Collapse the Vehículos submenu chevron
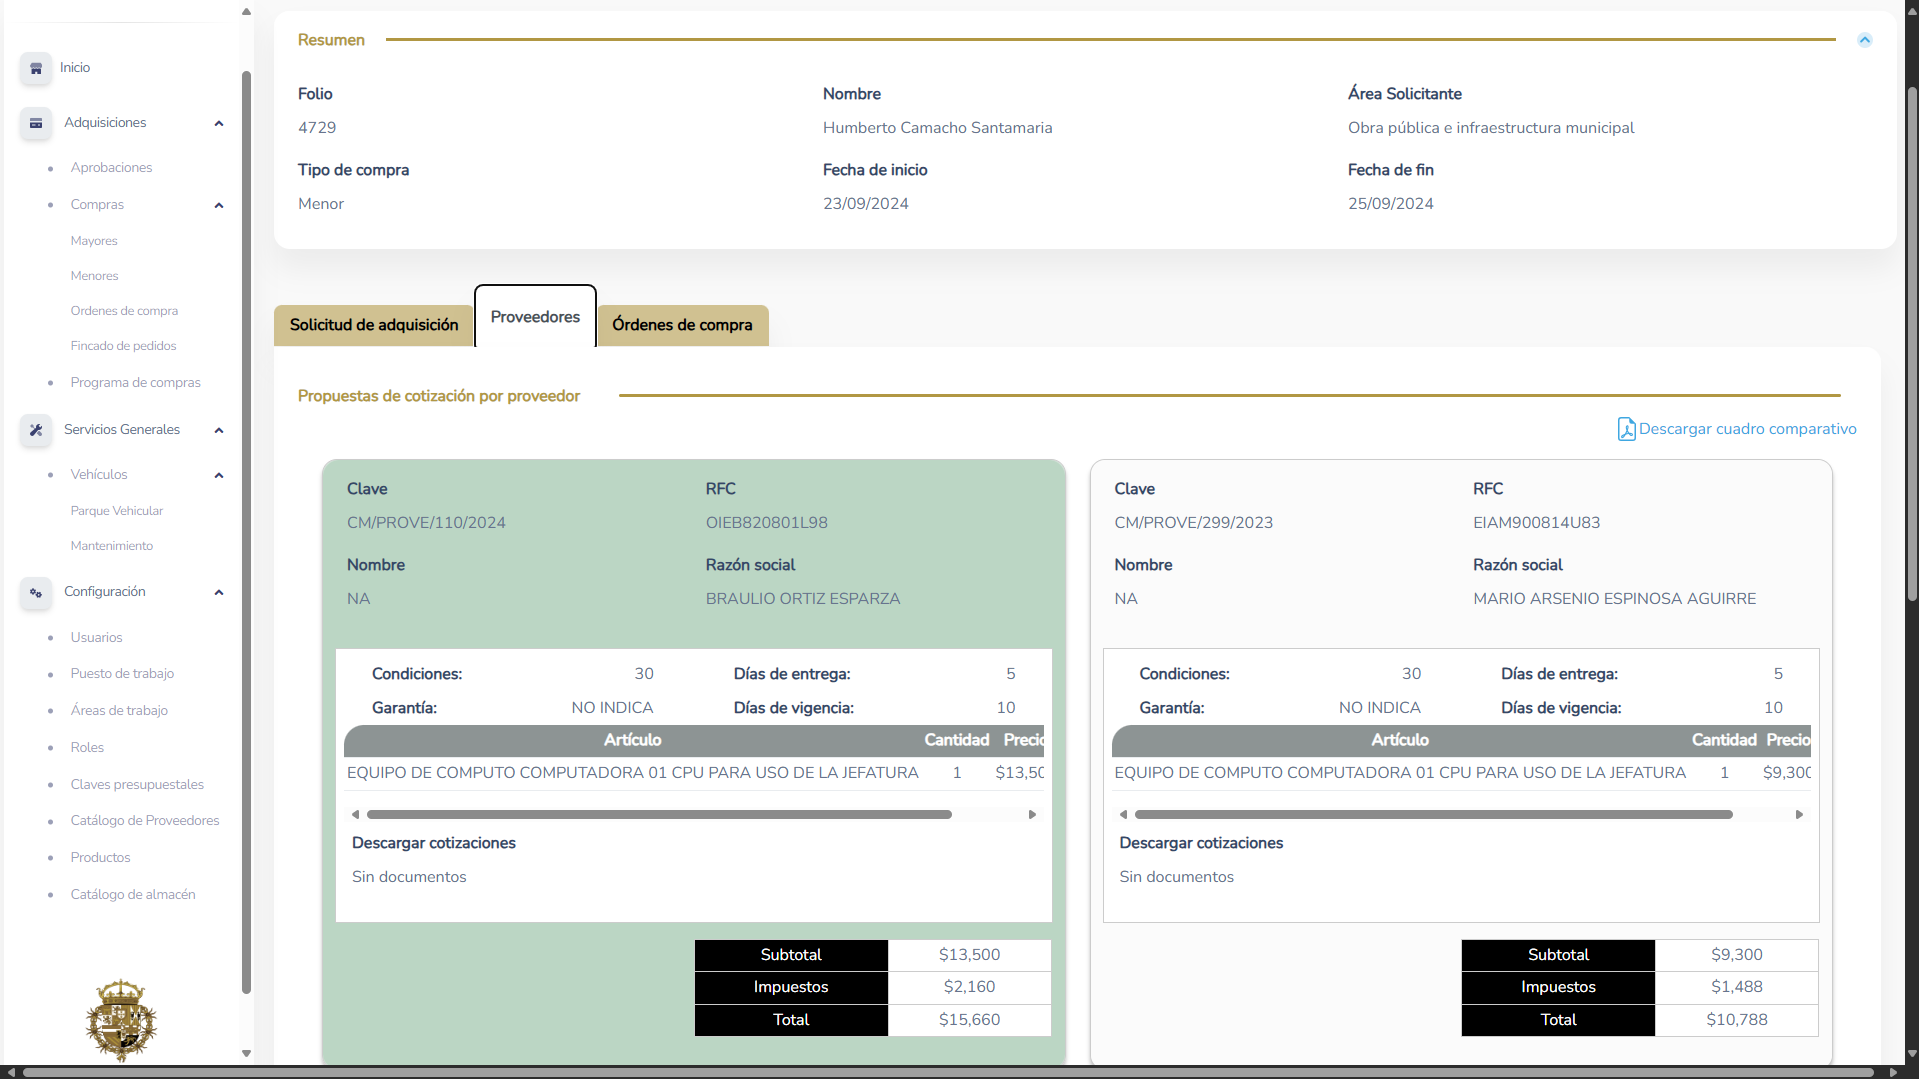 click(x=219, y=475)
